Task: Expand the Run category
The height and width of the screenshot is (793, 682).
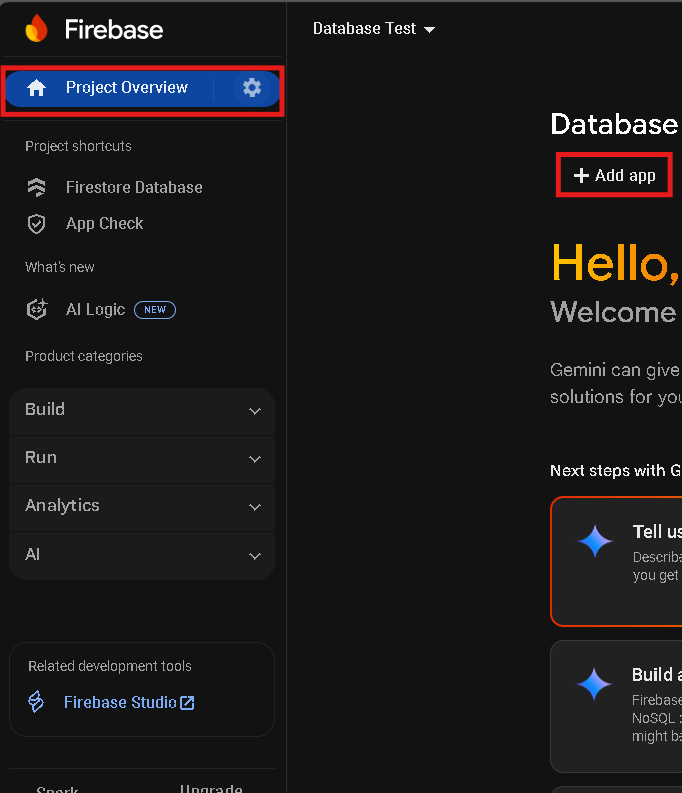Action: pyautogui.click(x=142, y=458)
